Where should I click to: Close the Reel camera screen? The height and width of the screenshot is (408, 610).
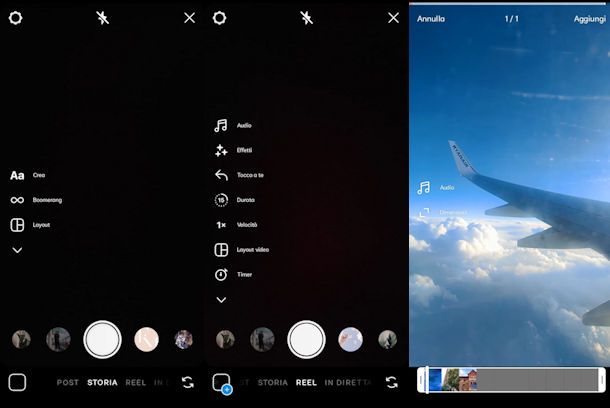pyautogui.click(x=393, y=18)
